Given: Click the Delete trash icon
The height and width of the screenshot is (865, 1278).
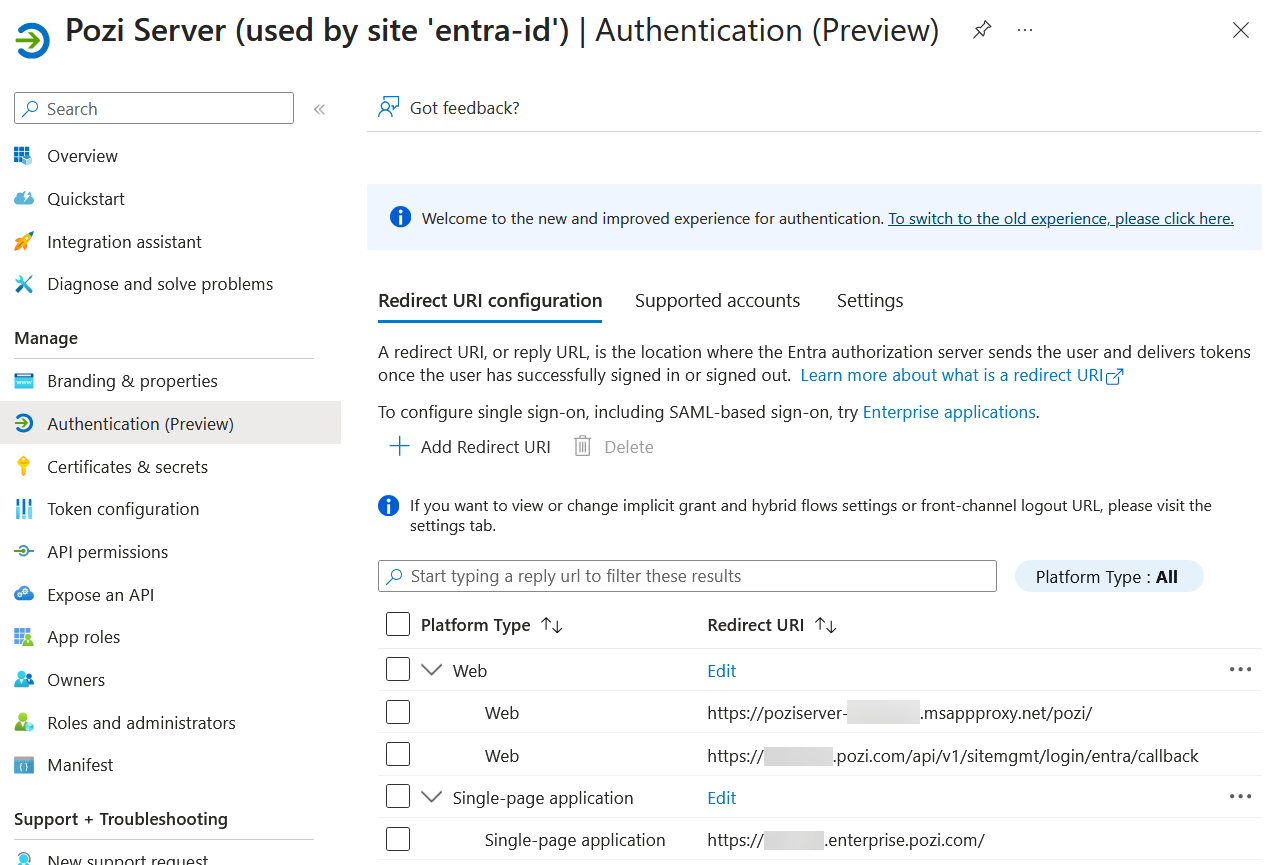Looking at the screenshot, I should pyautogui.click(x=582, y=446).
